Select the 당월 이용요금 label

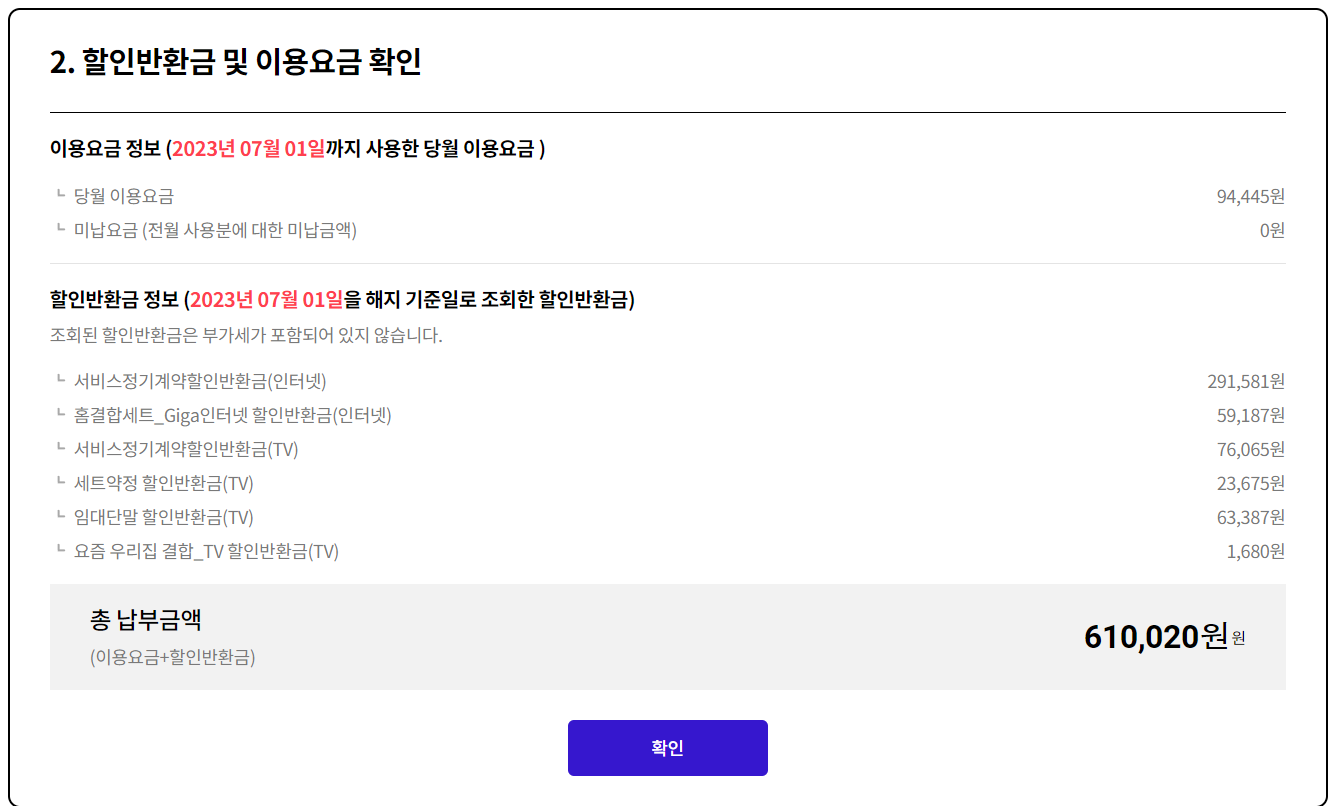click(x=123, y=197)
